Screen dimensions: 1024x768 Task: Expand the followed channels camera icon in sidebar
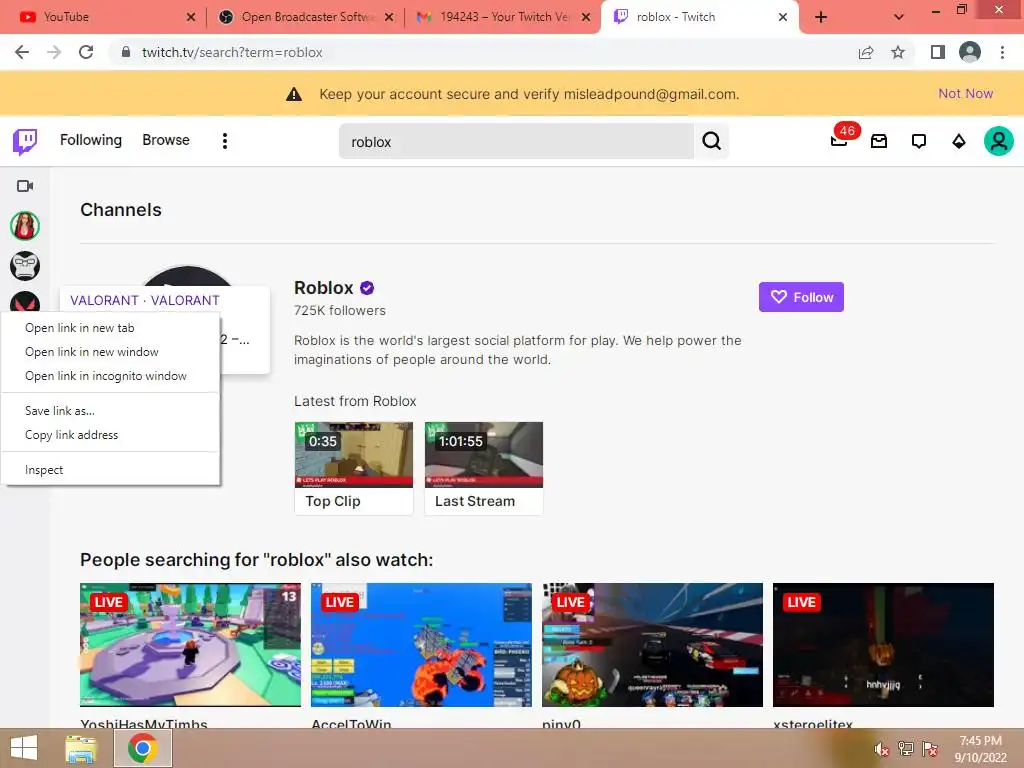pyautogui.click(x=25, y=186)
